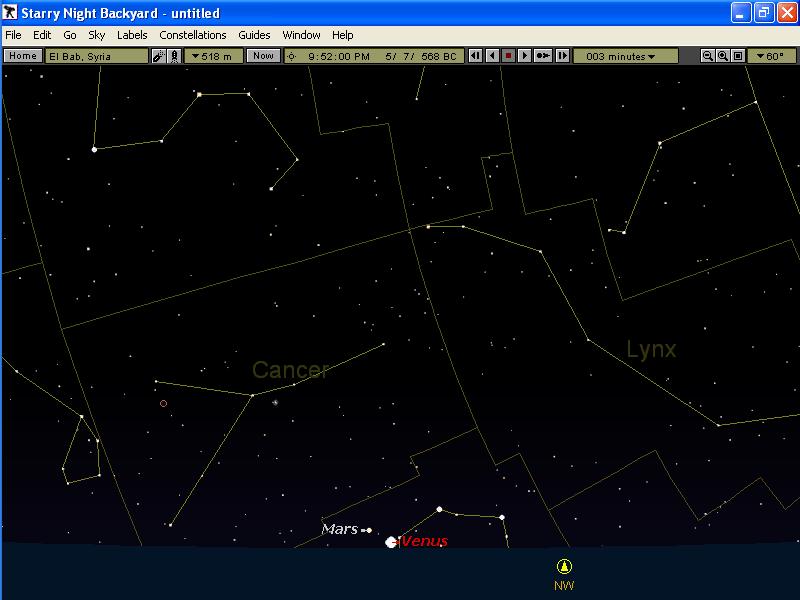The image size is (800, 600).
Task: Open the Labels menu
Action: [x=132, y=35]
